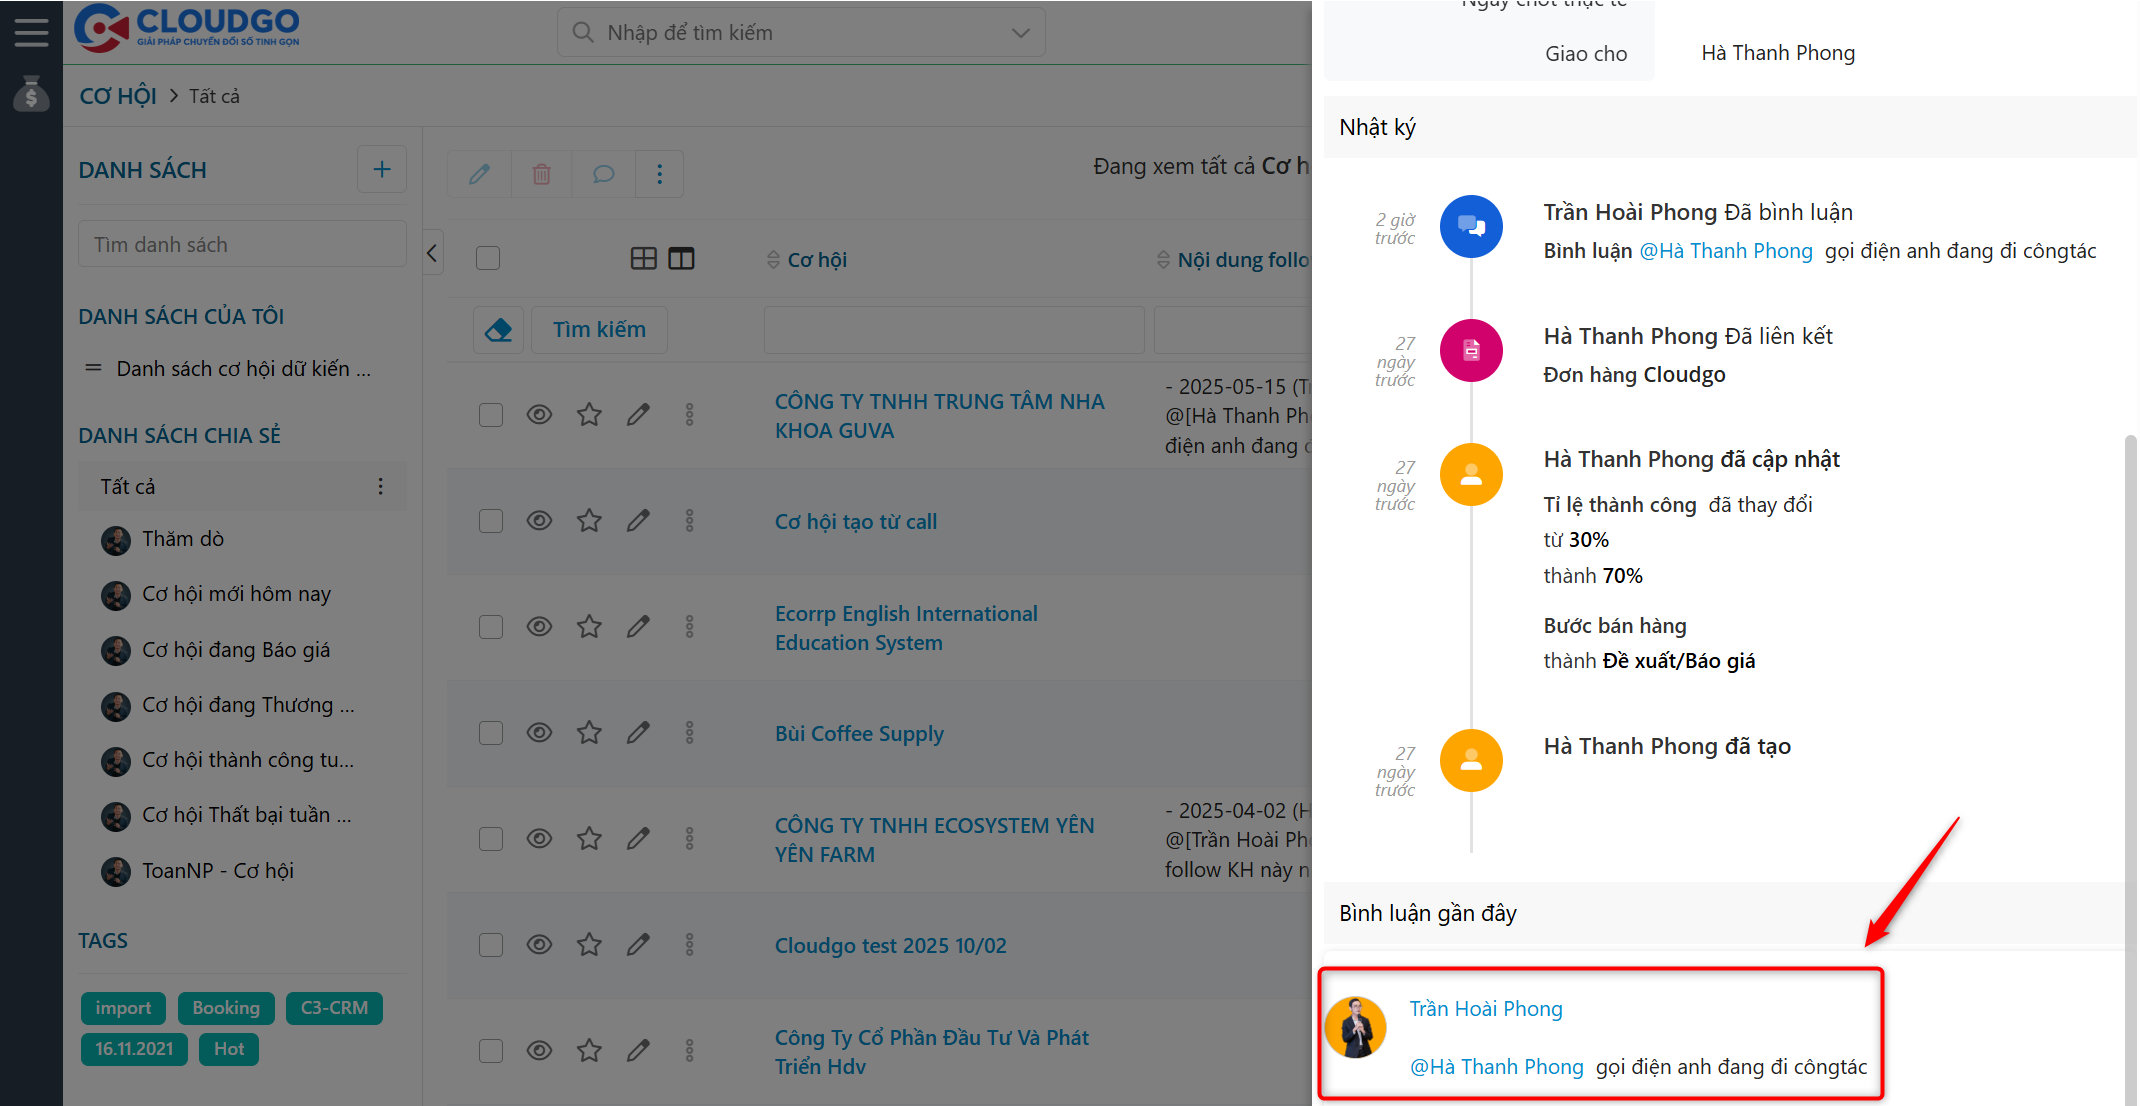2140x1106 pixels.
Task: Open Trần Hoài Phong commenter link
Action: (x=1485, y=1009)
